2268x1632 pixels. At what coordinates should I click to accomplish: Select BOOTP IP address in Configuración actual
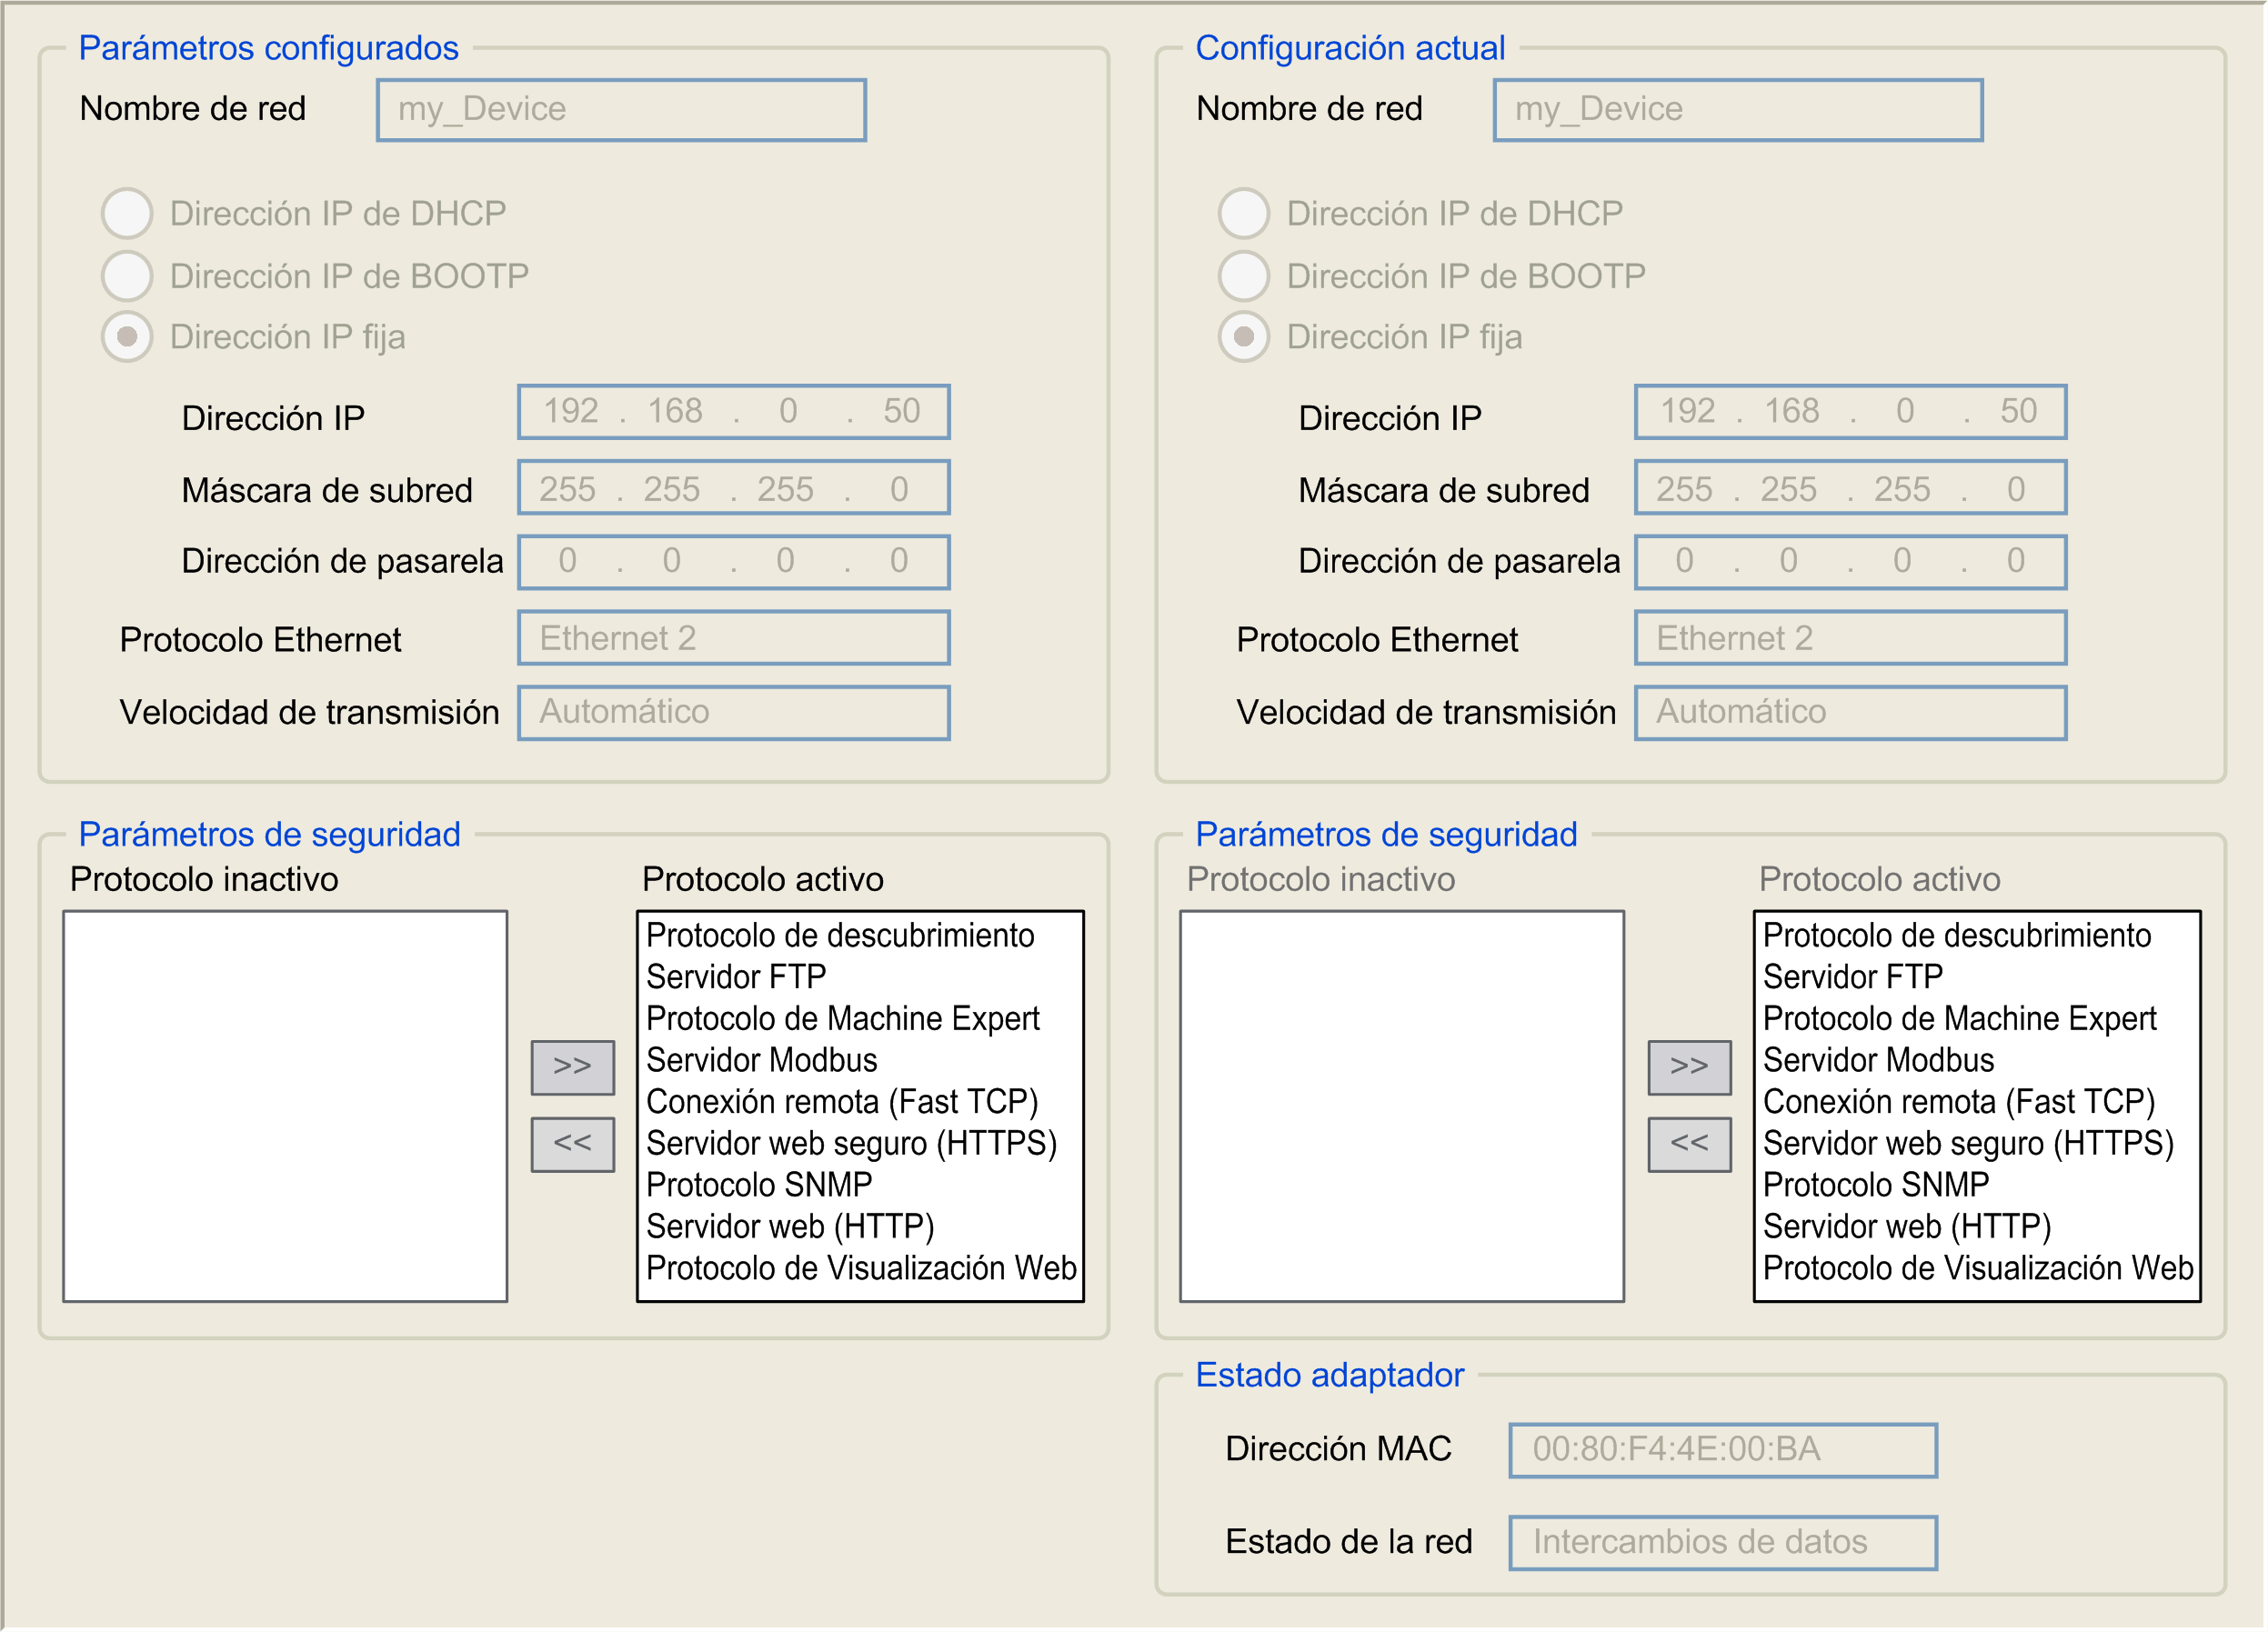1244,275
